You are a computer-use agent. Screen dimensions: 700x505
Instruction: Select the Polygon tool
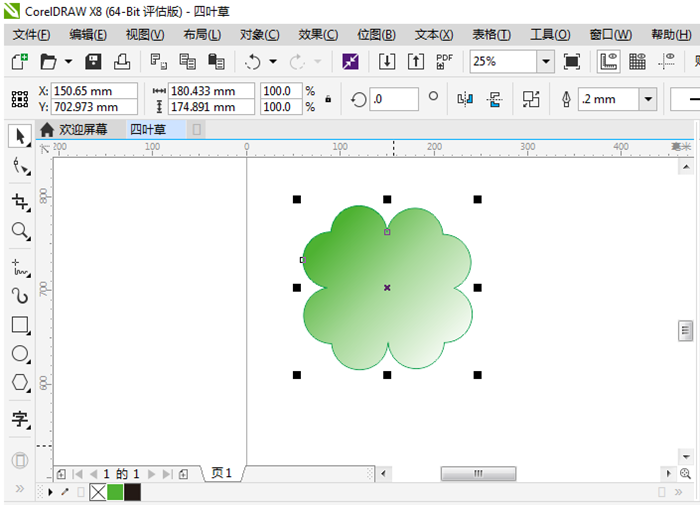click(19, 383)
